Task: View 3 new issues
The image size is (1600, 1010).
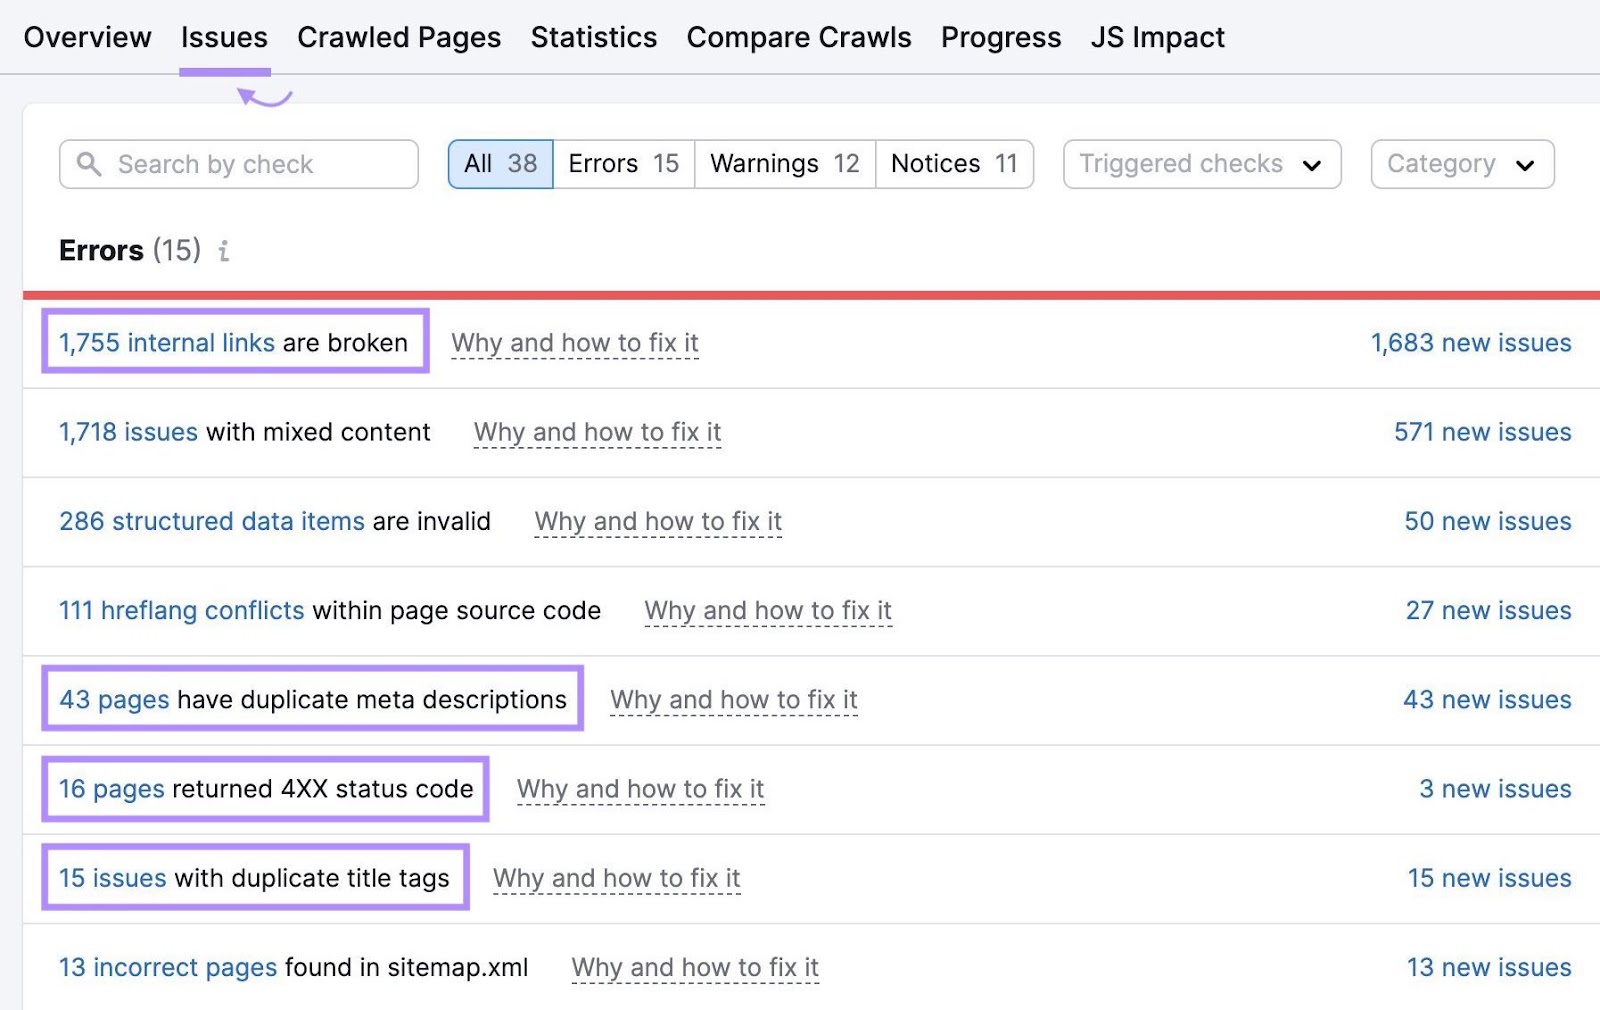Action: click(x=1496, y=789)
